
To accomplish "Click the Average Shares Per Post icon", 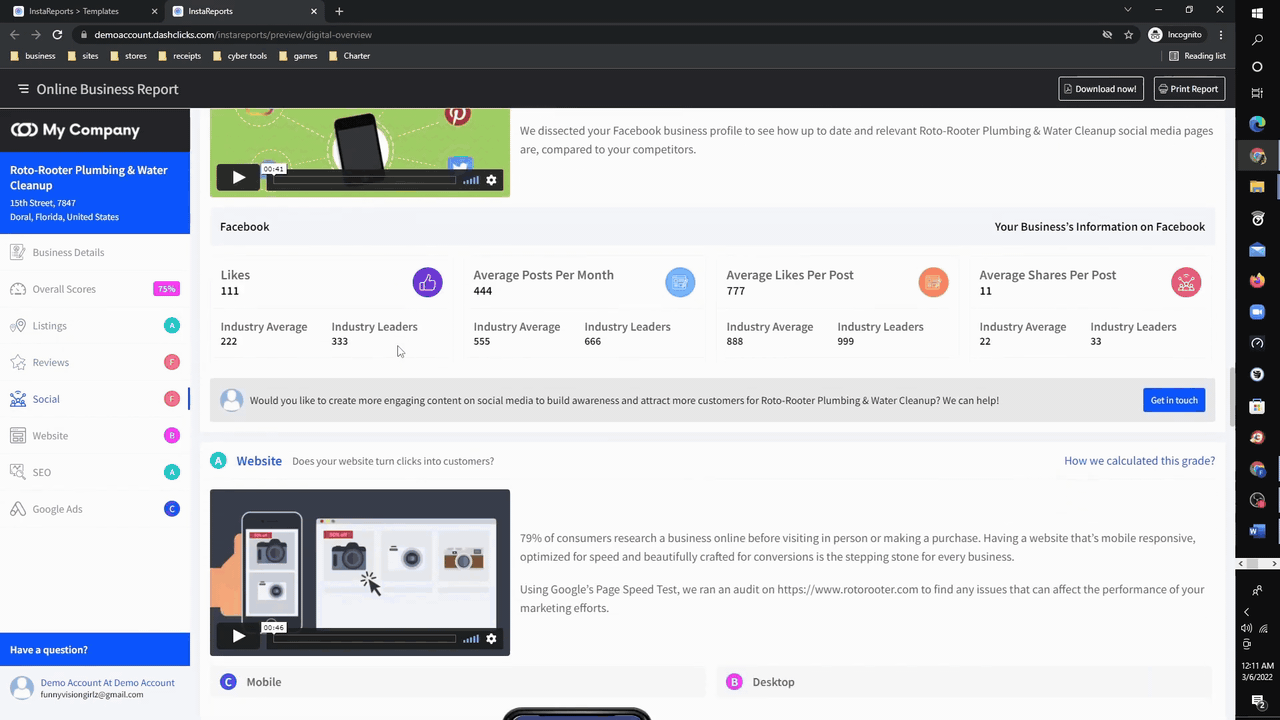I will tap(1186, 283).
